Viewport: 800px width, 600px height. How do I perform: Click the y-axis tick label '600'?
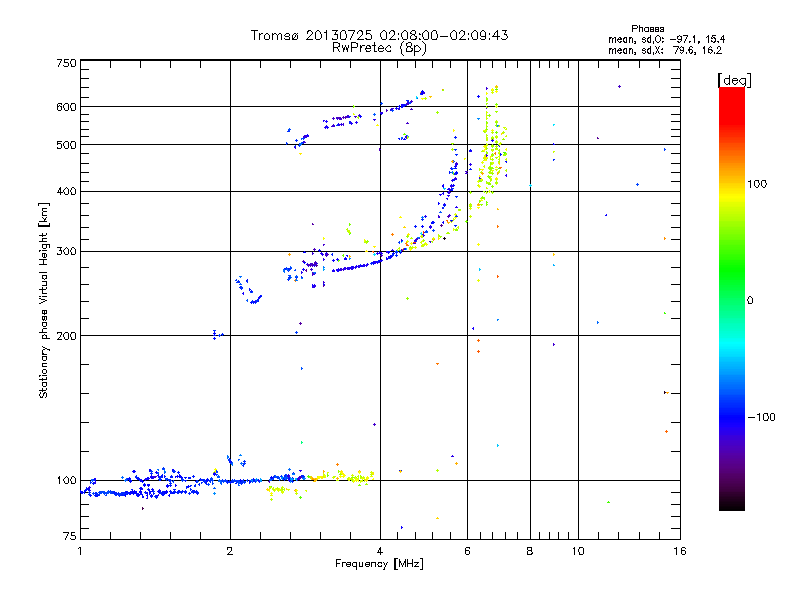click(67, 107)
